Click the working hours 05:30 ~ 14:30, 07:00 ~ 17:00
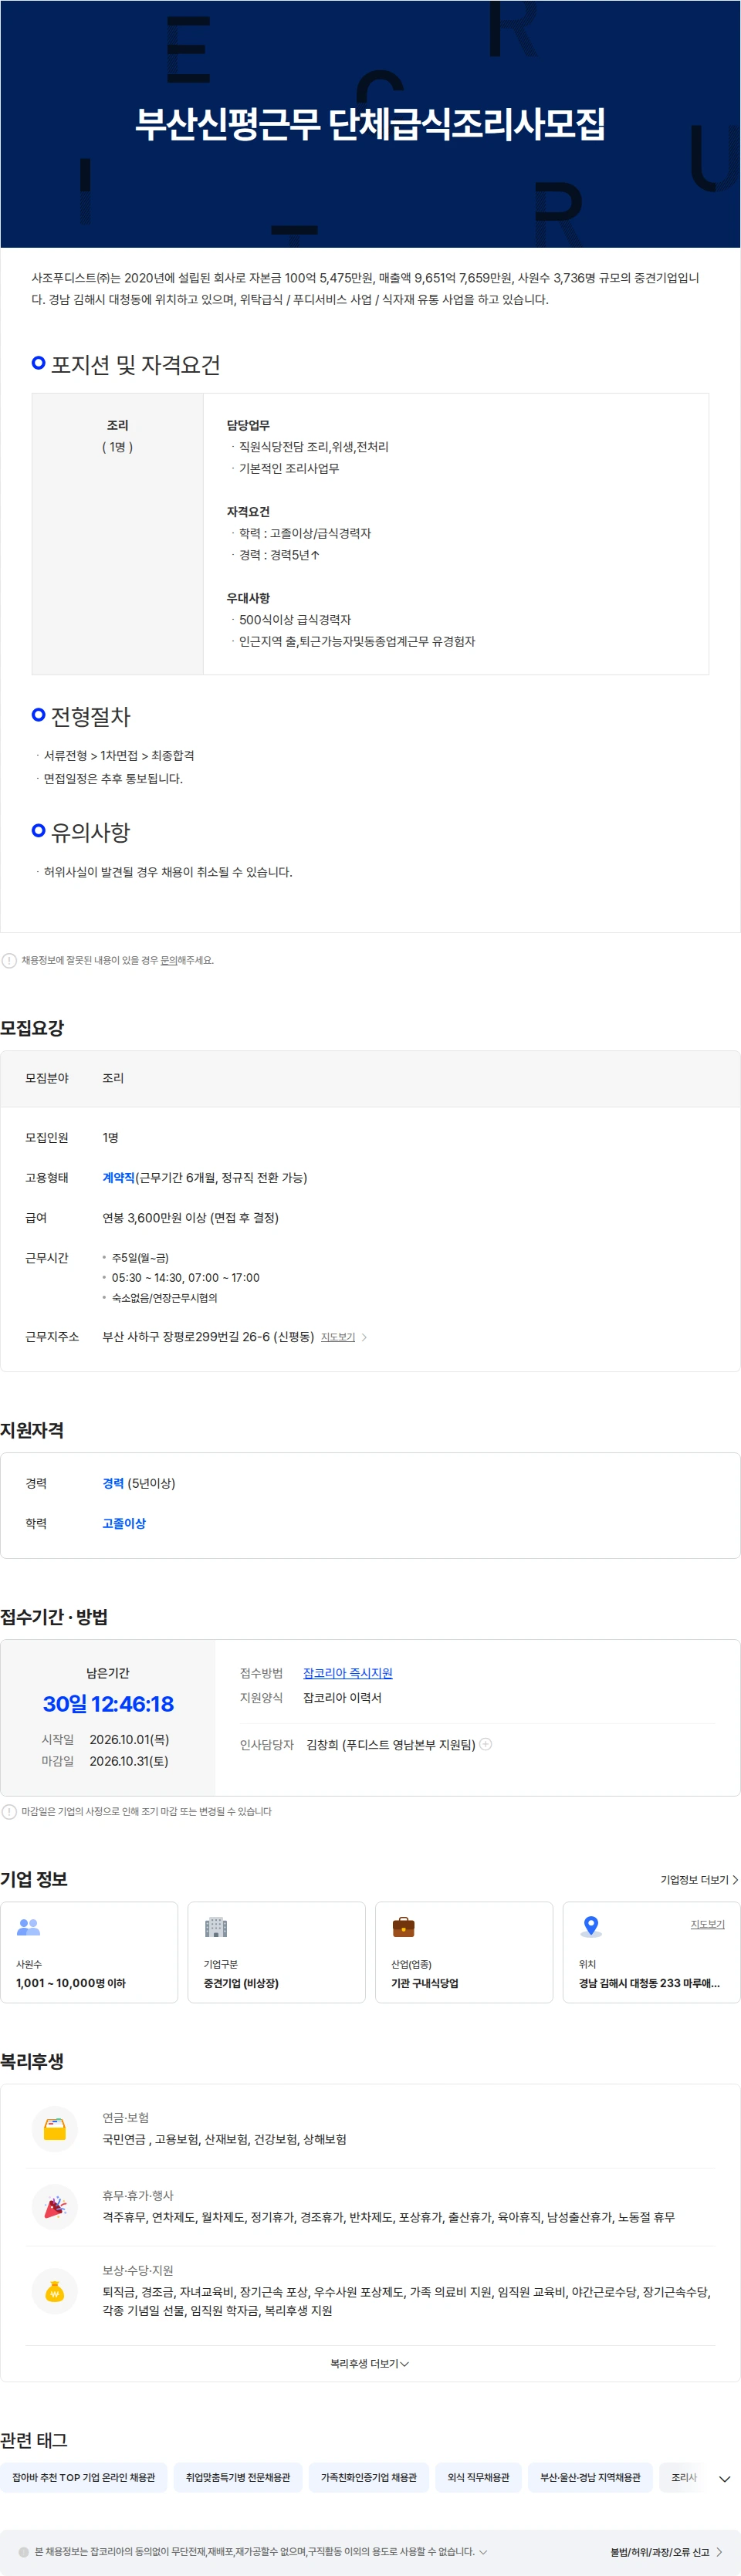 click(185, 1277)
